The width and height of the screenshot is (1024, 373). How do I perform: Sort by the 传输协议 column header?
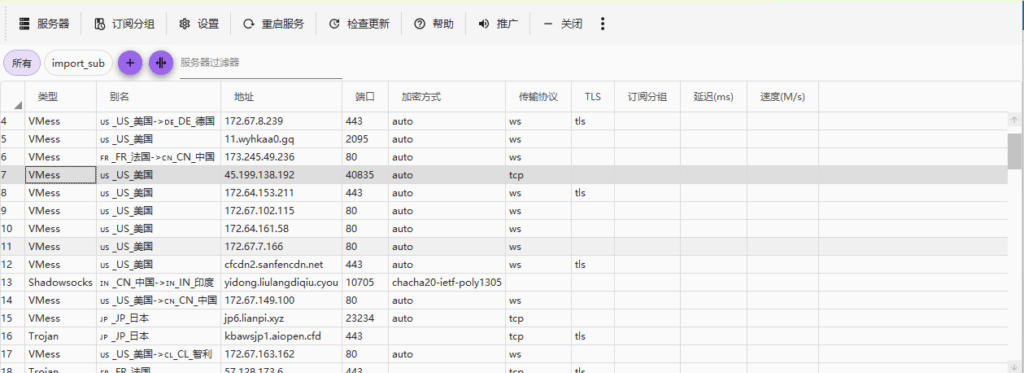pyautogui.click(x=539, y=97)
